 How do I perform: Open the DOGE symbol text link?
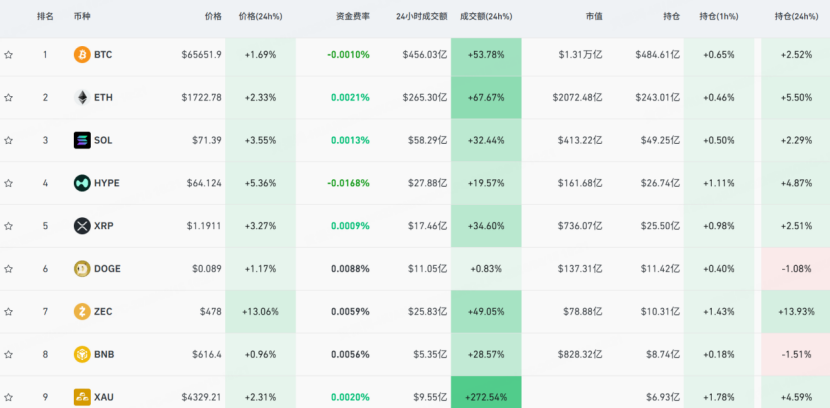tap(107, 269)
